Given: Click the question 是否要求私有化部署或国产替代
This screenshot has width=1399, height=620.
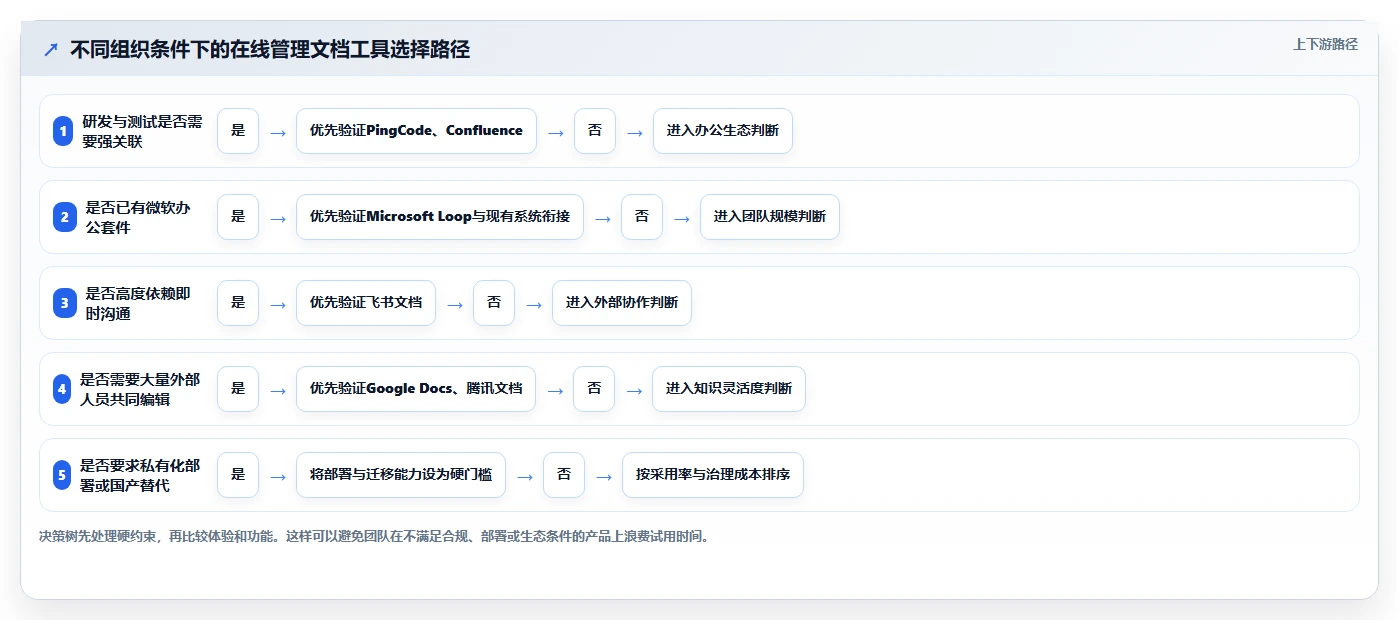Looking at the screenshot, I should (x=141, y=475).
